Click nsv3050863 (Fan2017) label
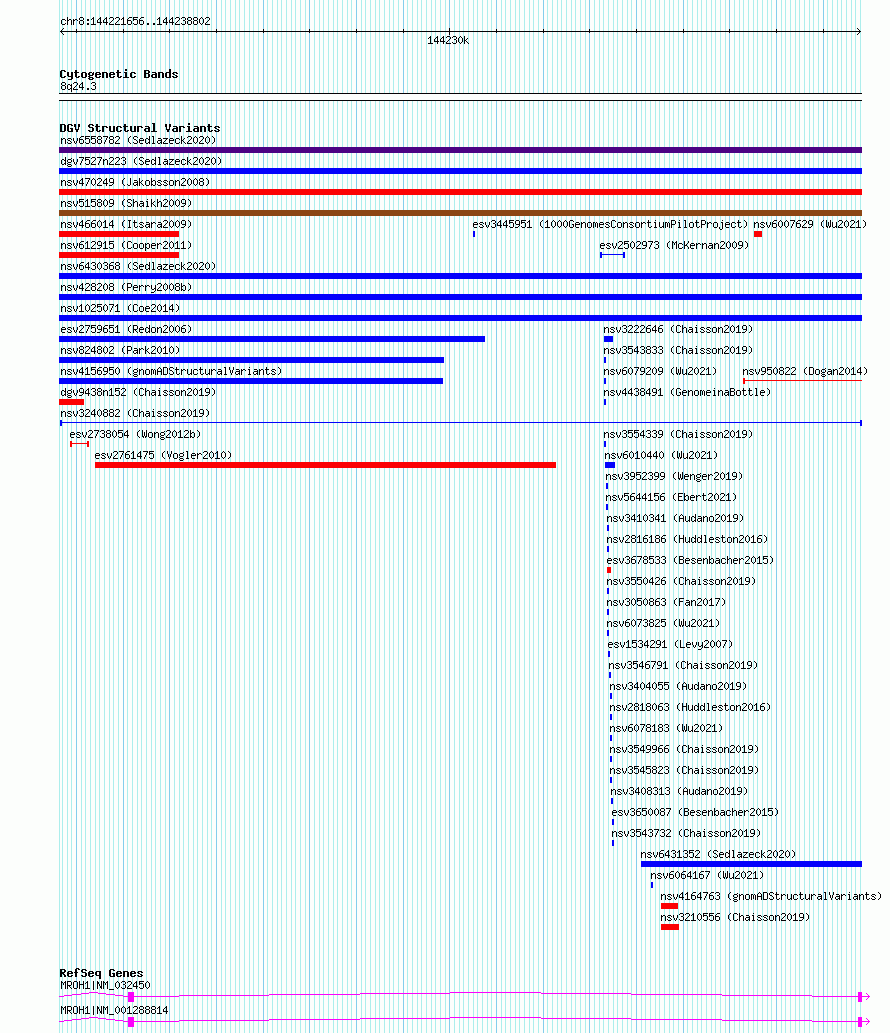 pos(666,603)
